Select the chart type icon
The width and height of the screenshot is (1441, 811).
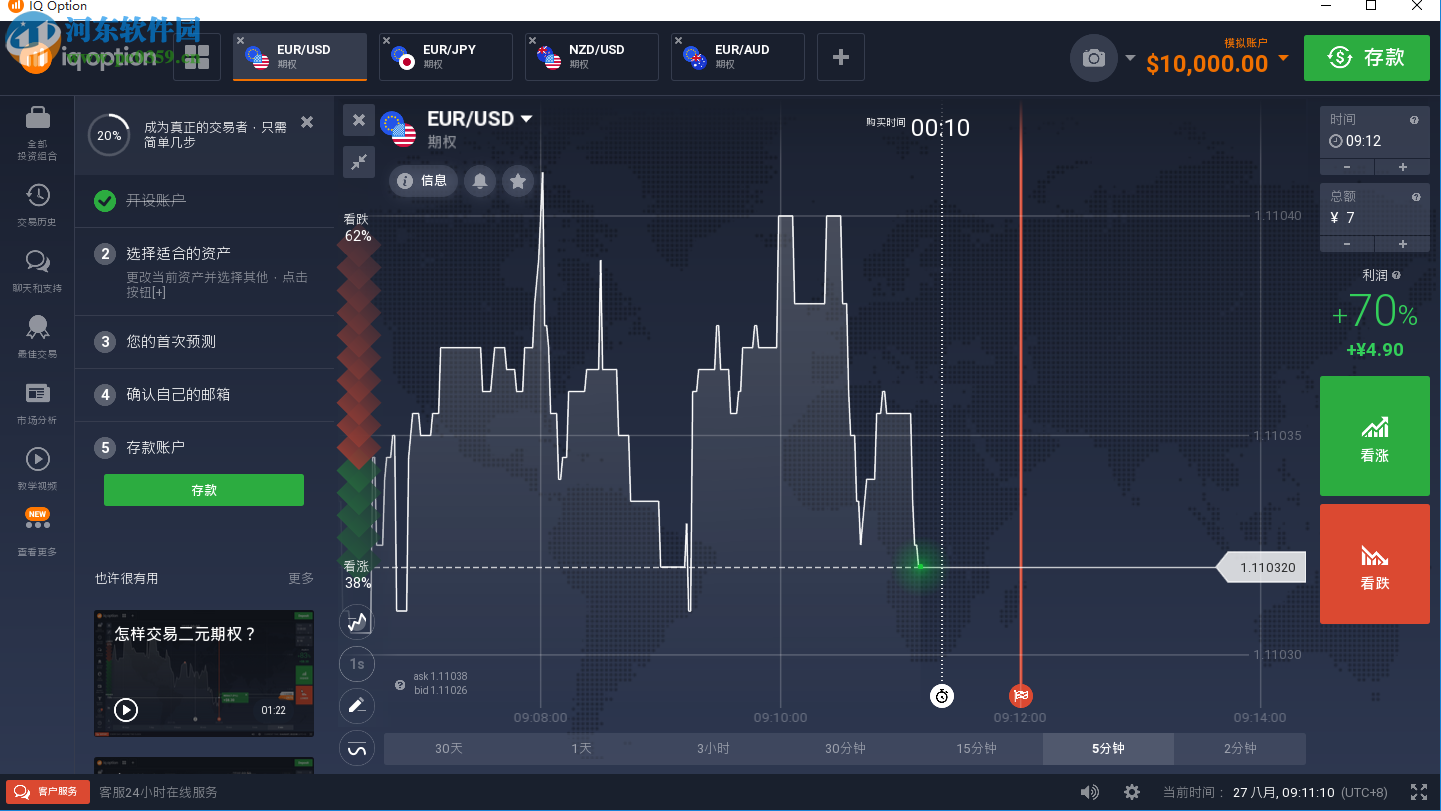[357, 621]
